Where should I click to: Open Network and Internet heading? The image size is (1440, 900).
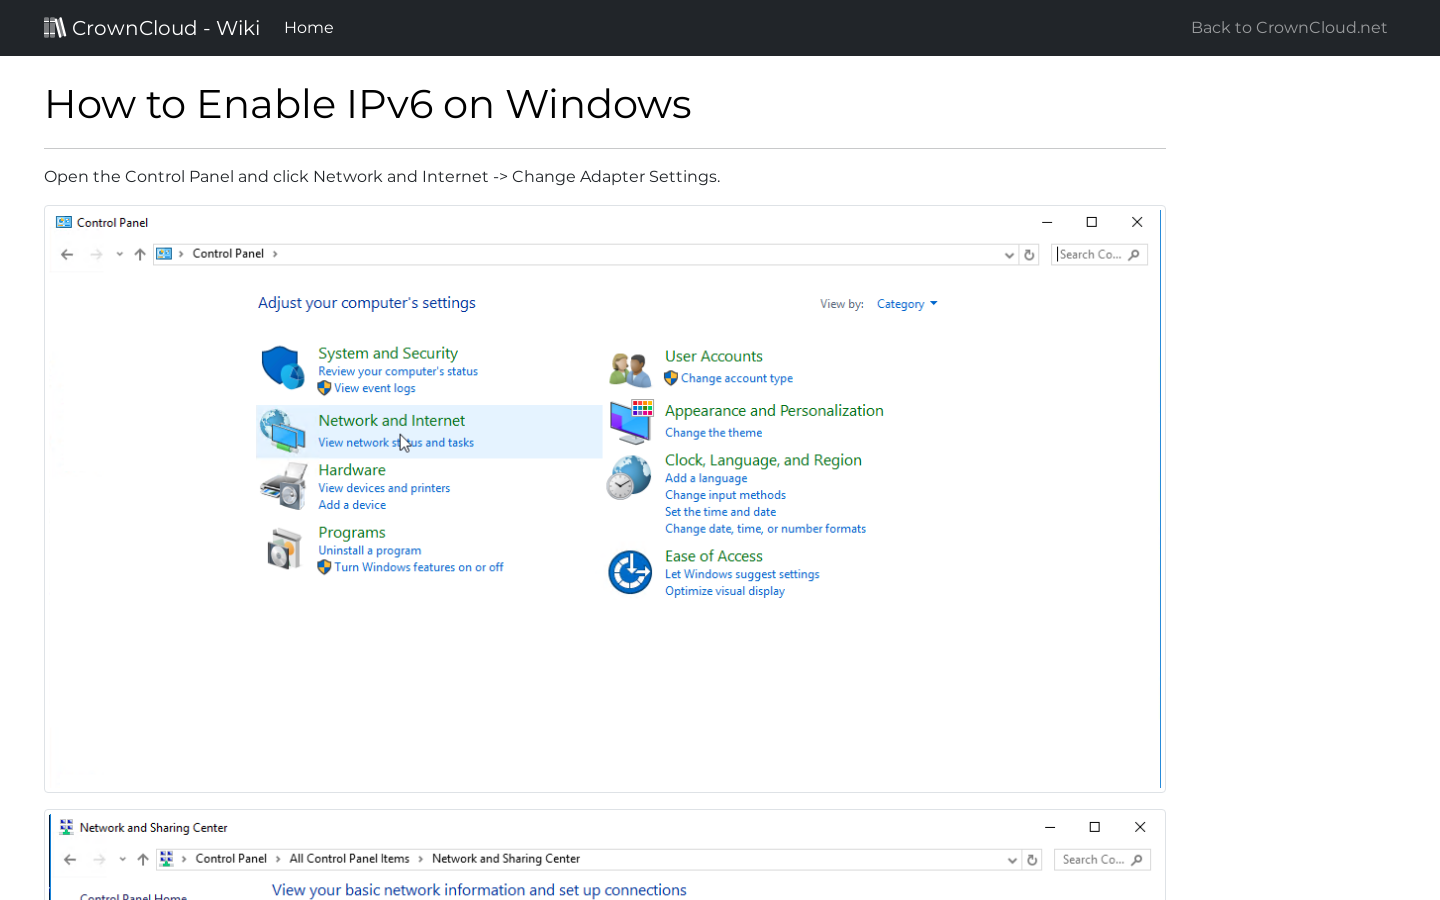pyautogui.click(x=392, y=421)
